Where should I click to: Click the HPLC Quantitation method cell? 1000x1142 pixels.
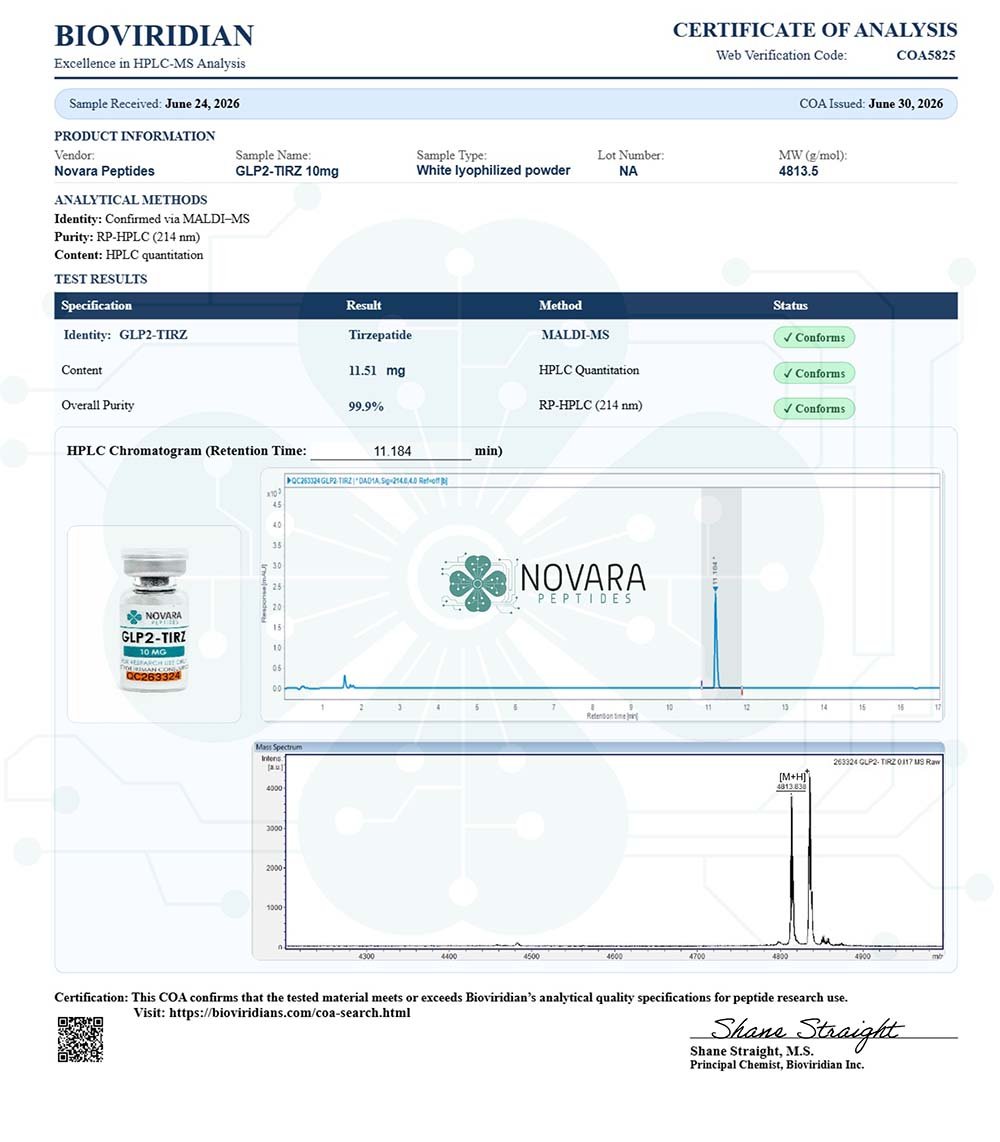[x=588, y=370]
